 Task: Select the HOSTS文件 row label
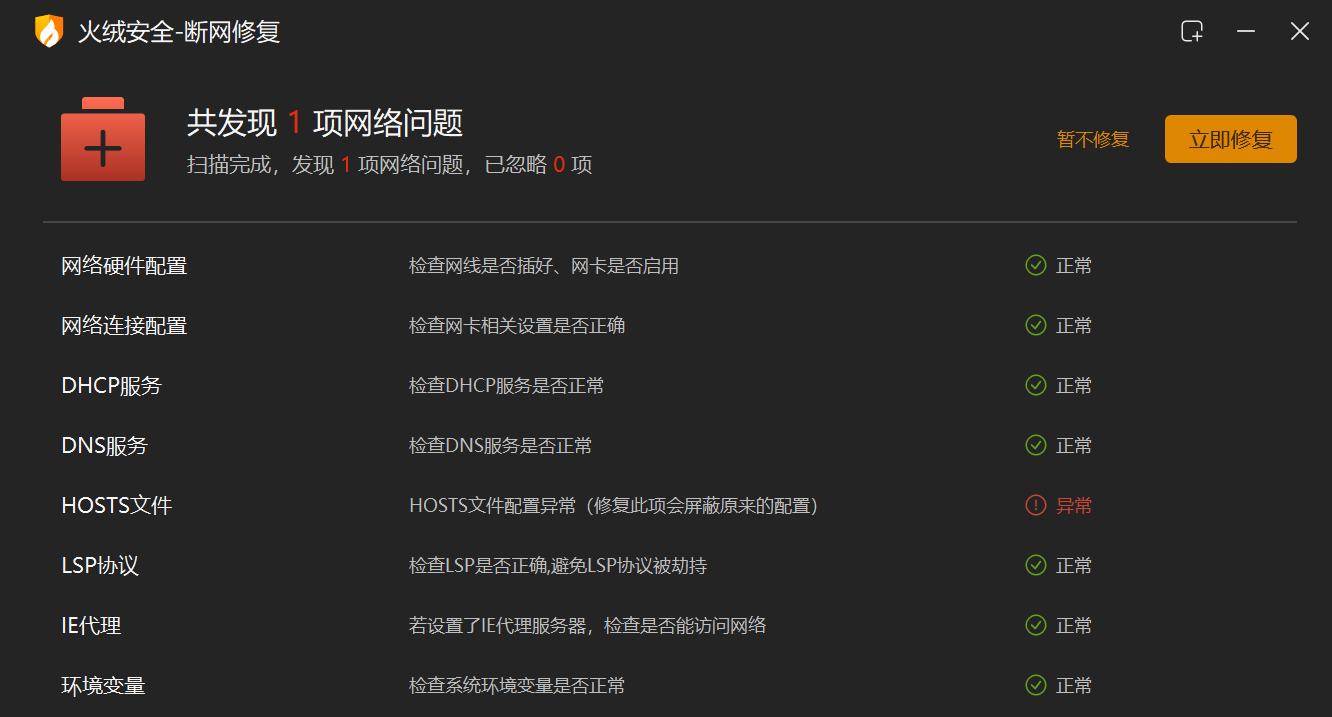[117, 506]
